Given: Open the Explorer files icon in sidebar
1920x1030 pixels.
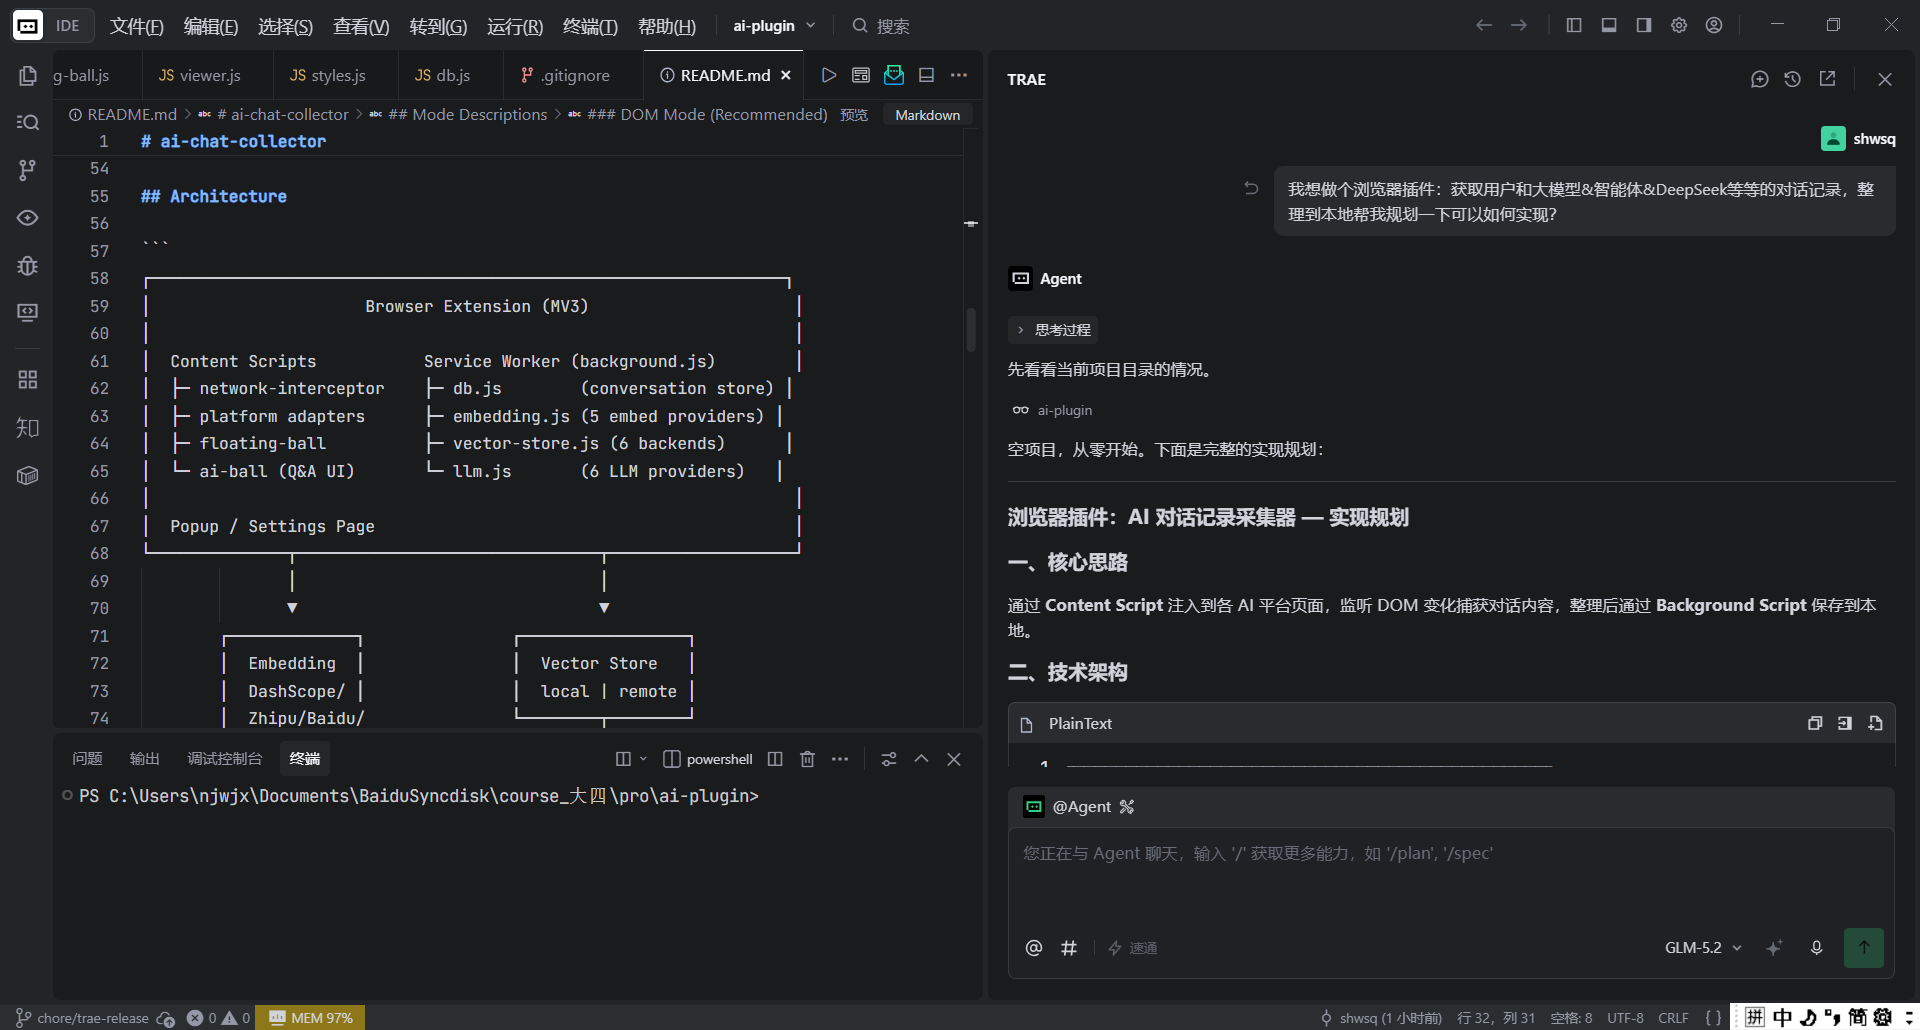Looking at the screenshot, I should pos(28,76).
